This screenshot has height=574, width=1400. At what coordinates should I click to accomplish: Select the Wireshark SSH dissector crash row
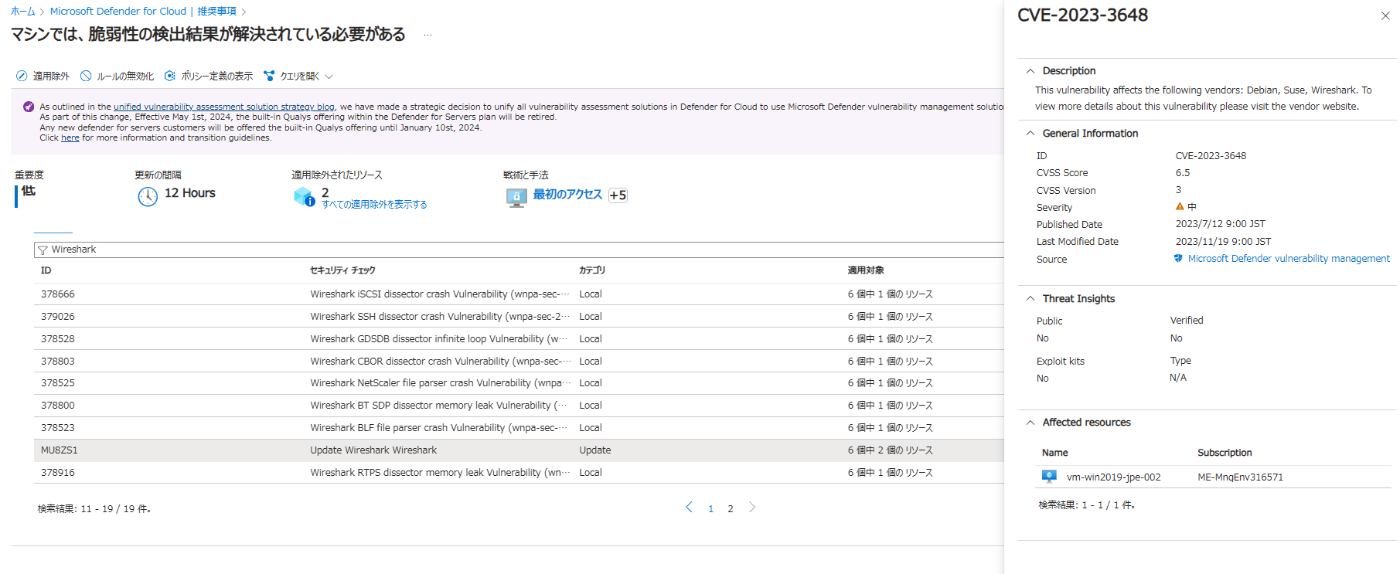pos(518,316)
